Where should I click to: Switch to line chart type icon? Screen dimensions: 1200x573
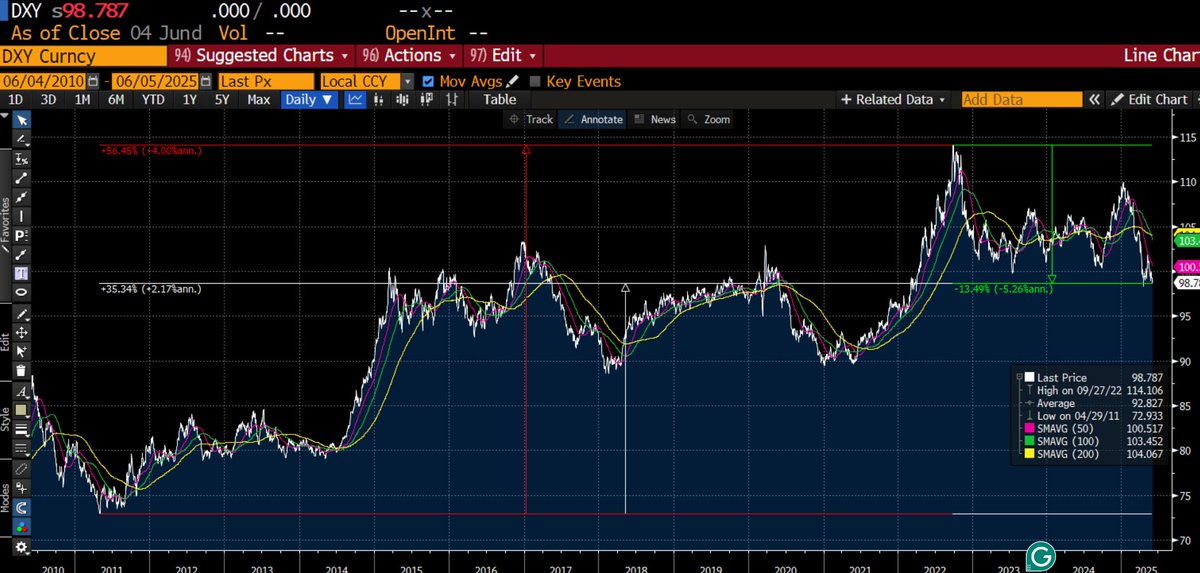(x=355, y=99)
